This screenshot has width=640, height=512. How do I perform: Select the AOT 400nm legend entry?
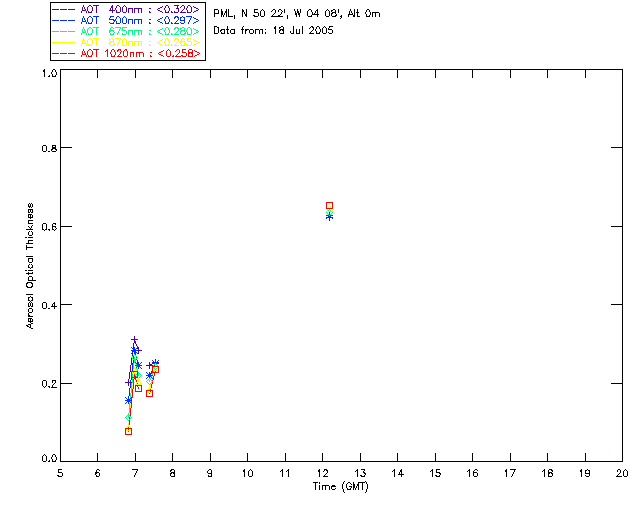127,9
